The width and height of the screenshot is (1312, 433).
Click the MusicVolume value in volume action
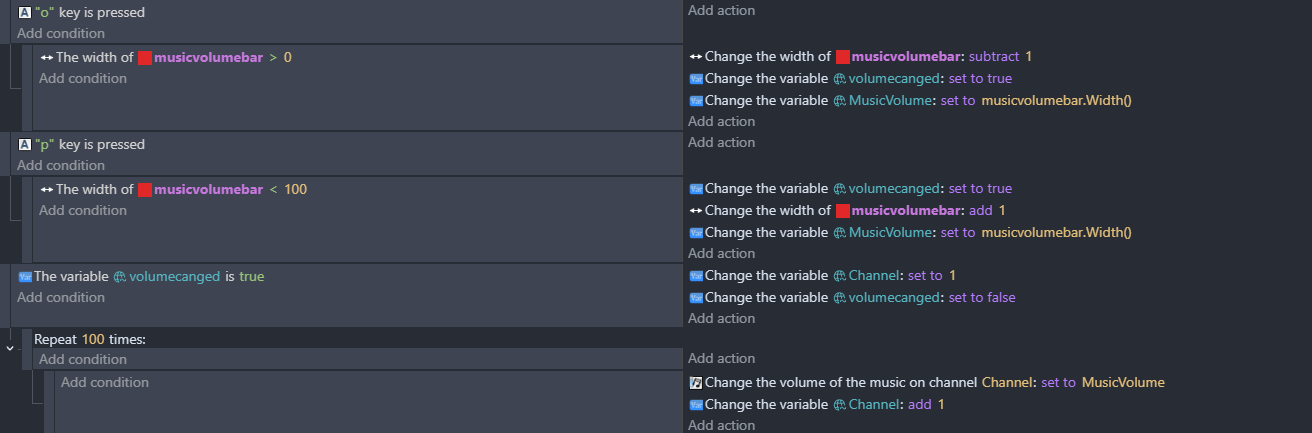[x=1123, y=383]
